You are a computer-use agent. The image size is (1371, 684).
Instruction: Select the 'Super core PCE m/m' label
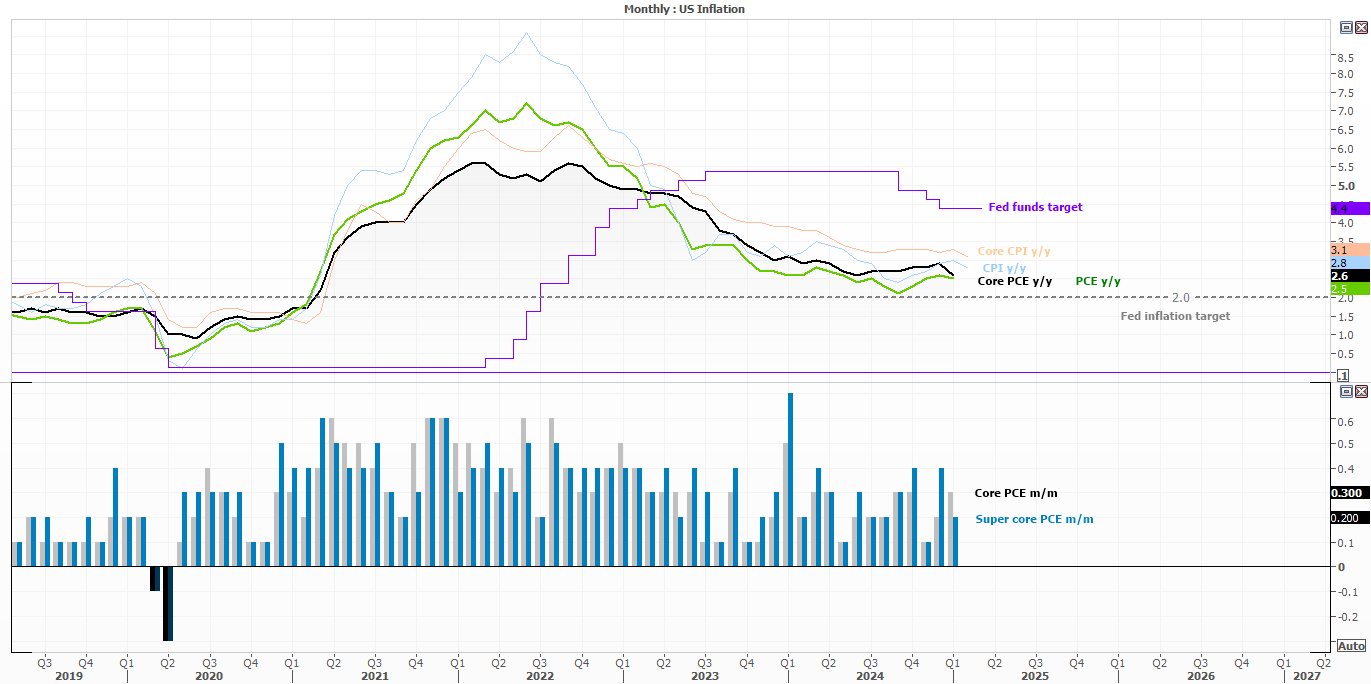(1034, 519)
